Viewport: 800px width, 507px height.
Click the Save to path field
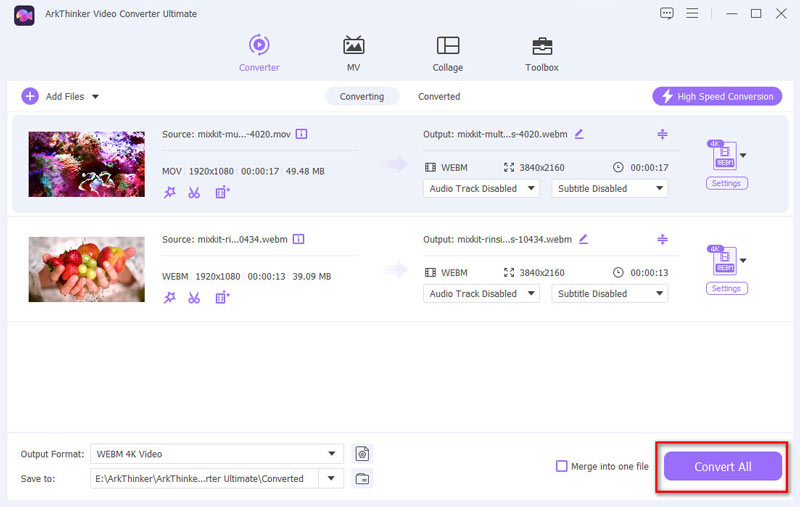[x=205, y=478]
